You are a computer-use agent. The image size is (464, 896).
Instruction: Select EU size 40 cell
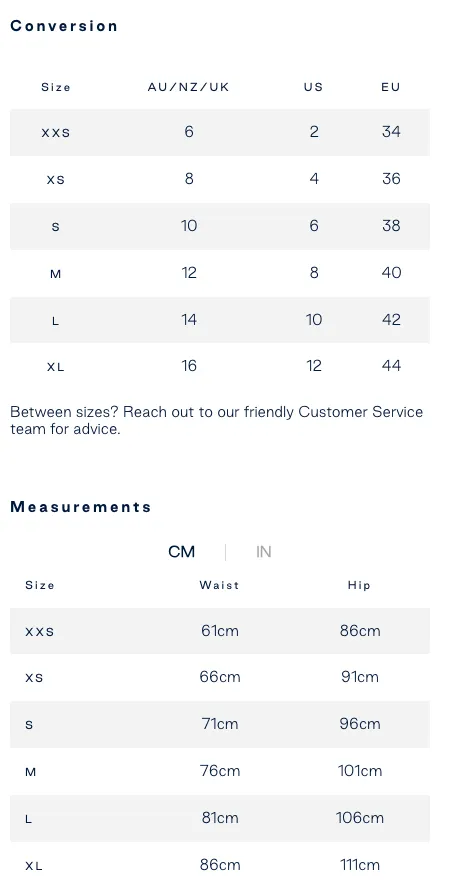[391, 273]
